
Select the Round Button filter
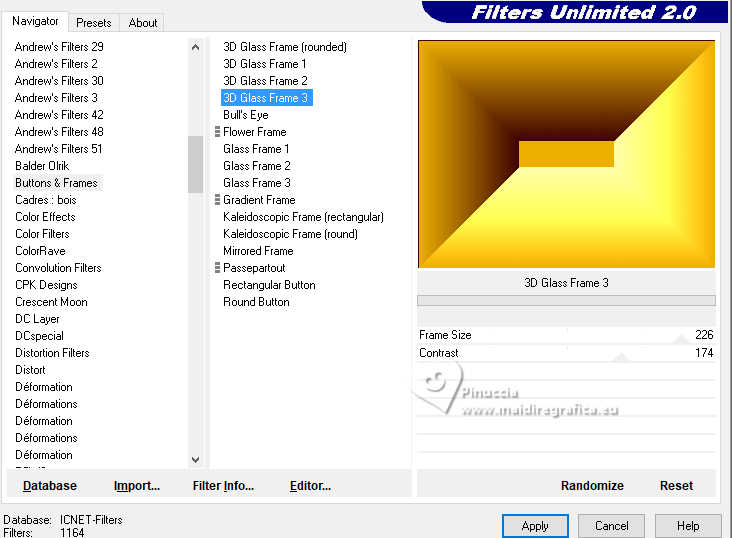[256, 302]
